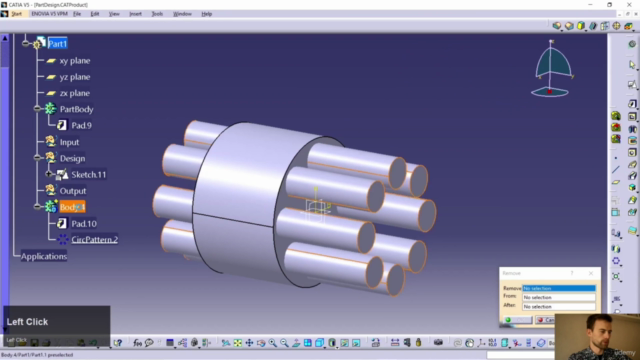The height and width of the screenshot is (360, 640).
Task: Click the Remove selection field
Action: (558, 288)
